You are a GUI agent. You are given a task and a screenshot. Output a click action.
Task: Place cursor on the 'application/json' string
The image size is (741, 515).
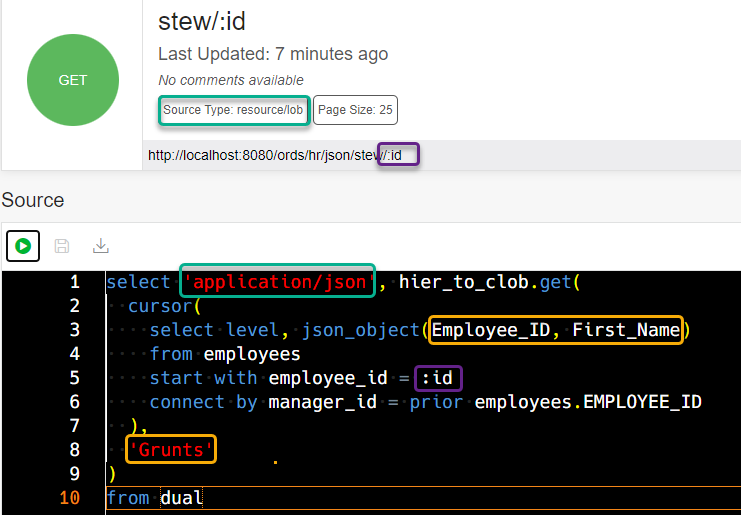pyautogui.click(x=277, y=282)
